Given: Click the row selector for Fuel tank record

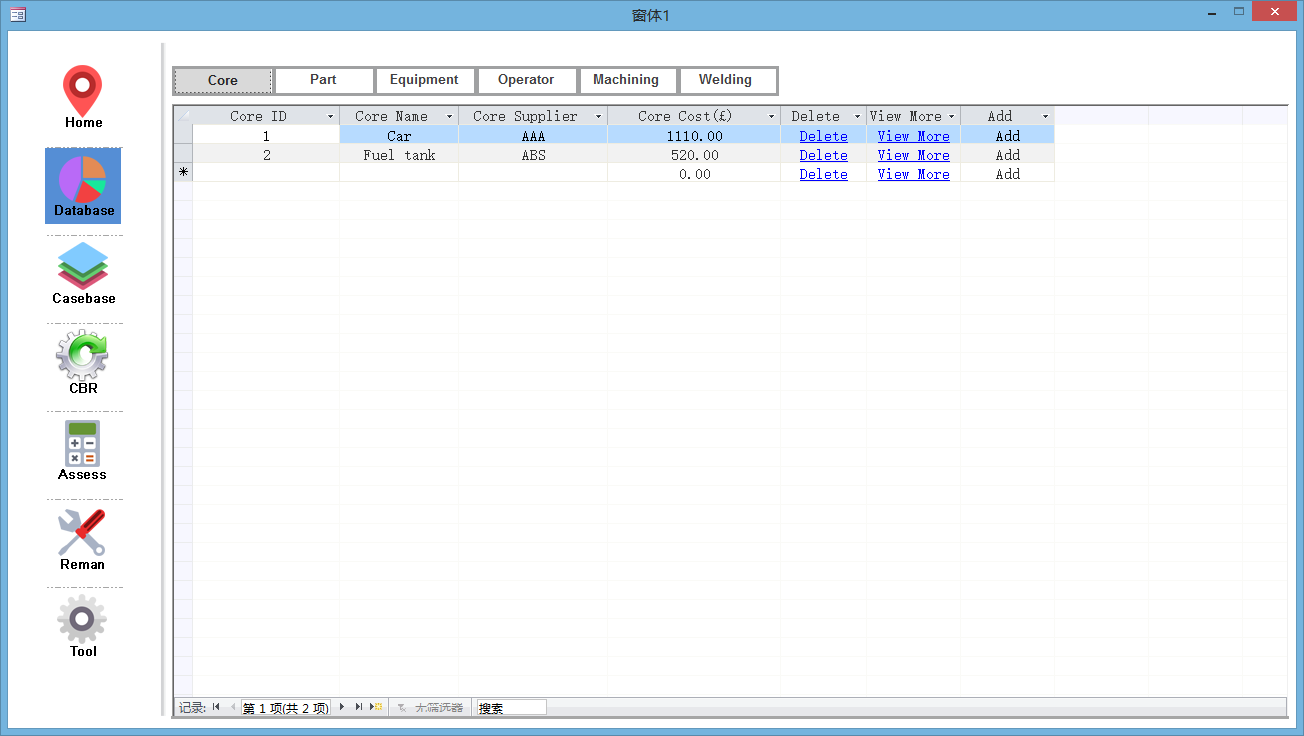Looking at the screenshot, I should 183,155.
